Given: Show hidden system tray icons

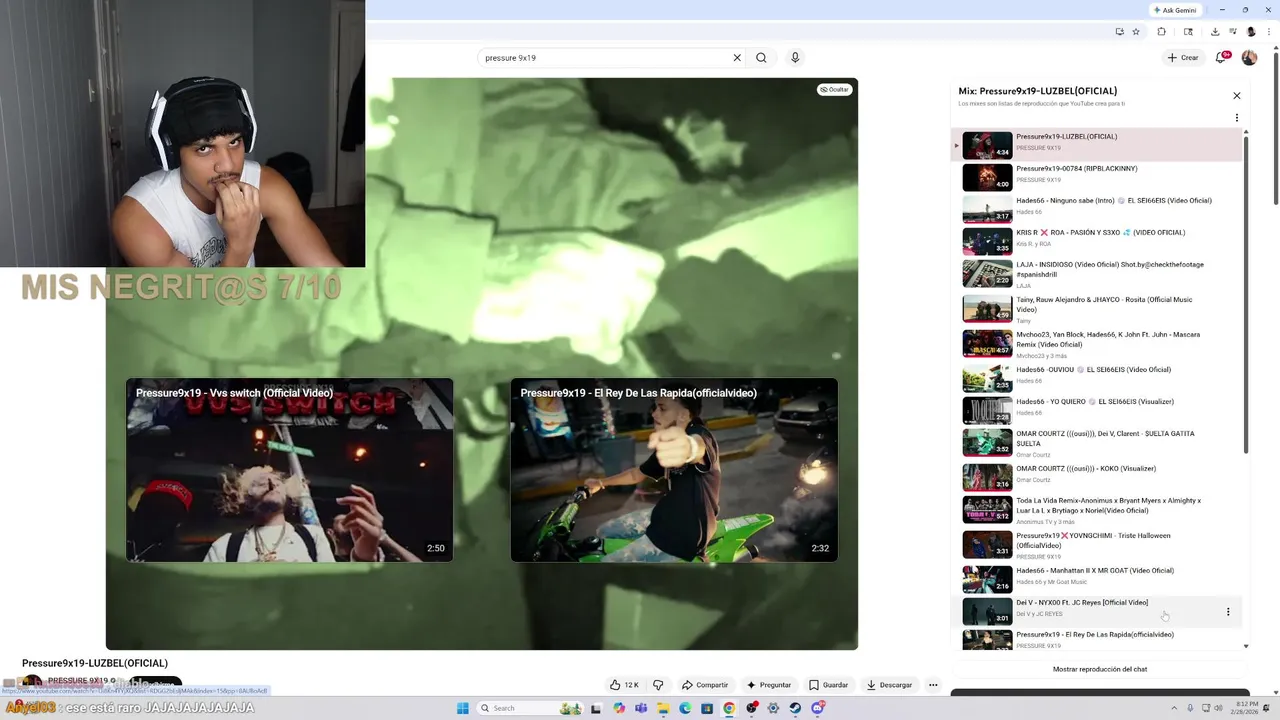Looking at the screenshot, I should 1174,708.
